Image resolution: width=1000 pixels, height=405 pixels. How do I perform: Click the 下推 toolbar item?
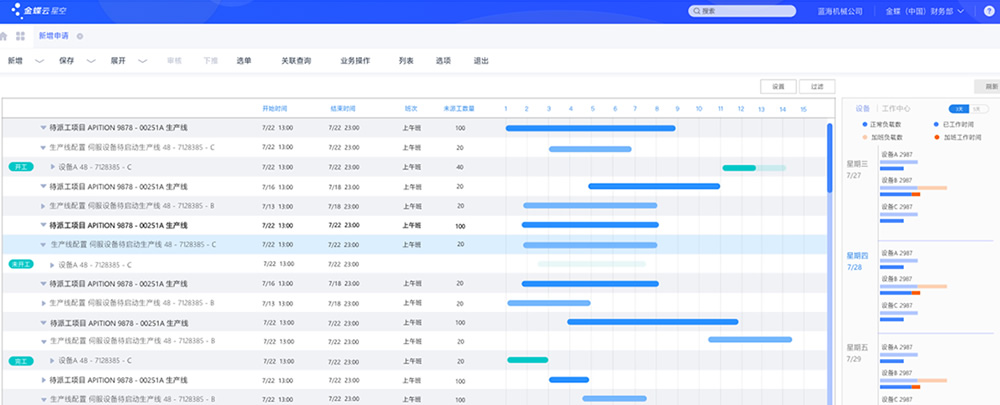pos(210,61)
